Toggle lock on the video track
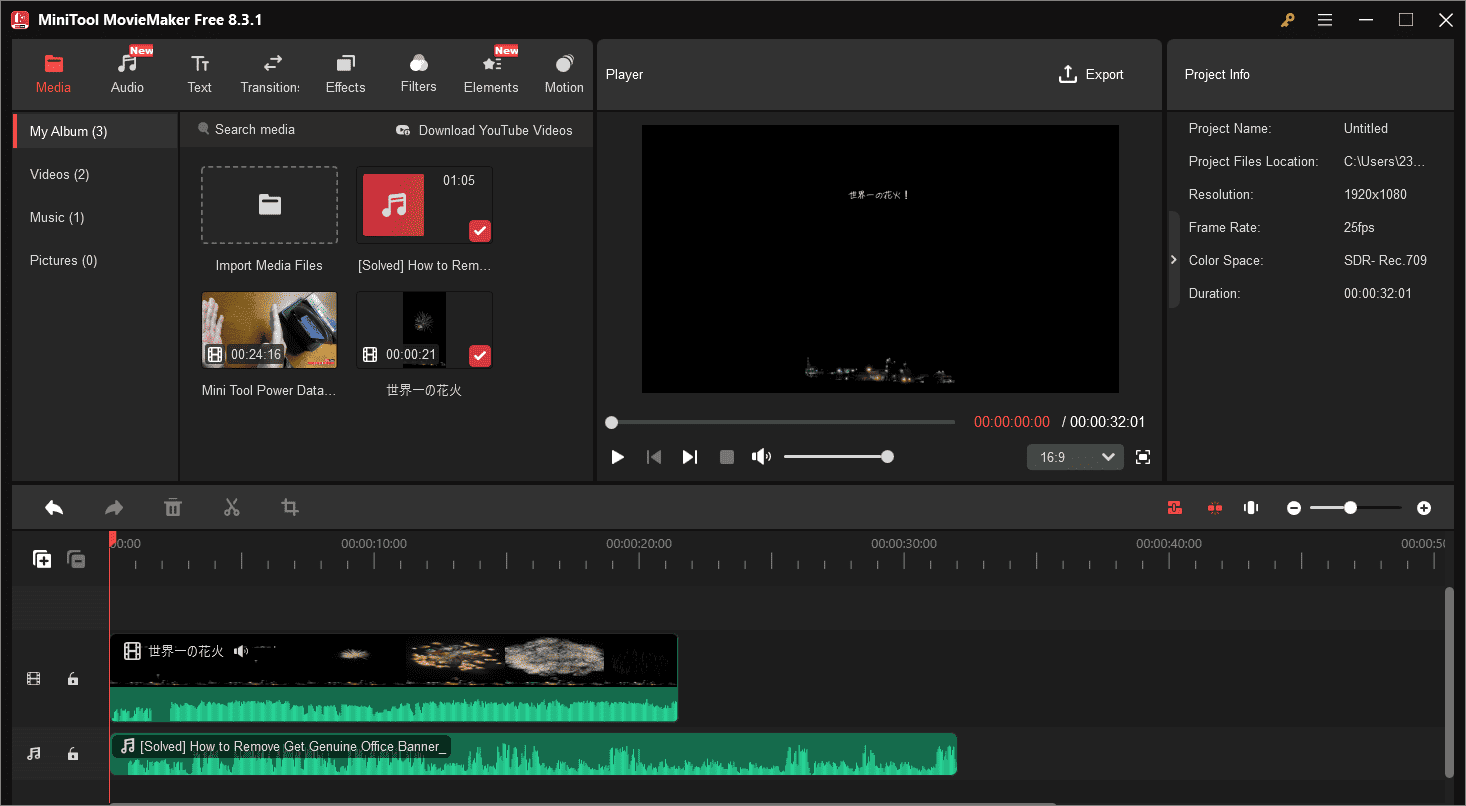Image resolution: width=1466 pixels, height=806 pixels. 73,679
